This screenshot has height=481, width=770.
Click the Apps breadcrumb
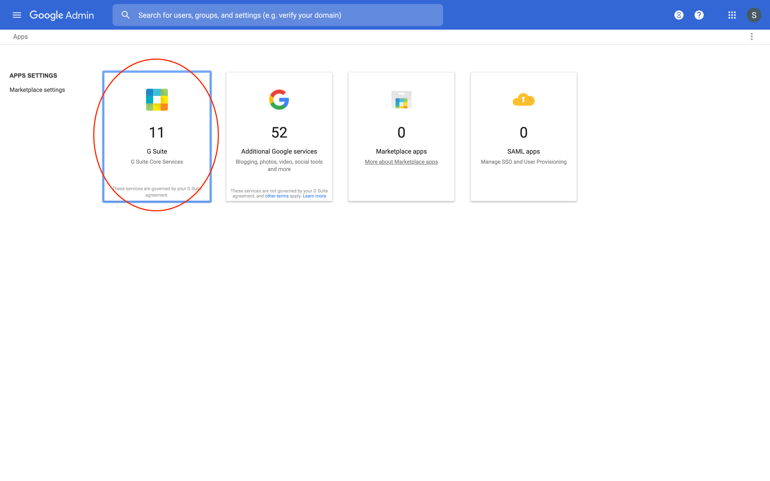tap(20, 37)
